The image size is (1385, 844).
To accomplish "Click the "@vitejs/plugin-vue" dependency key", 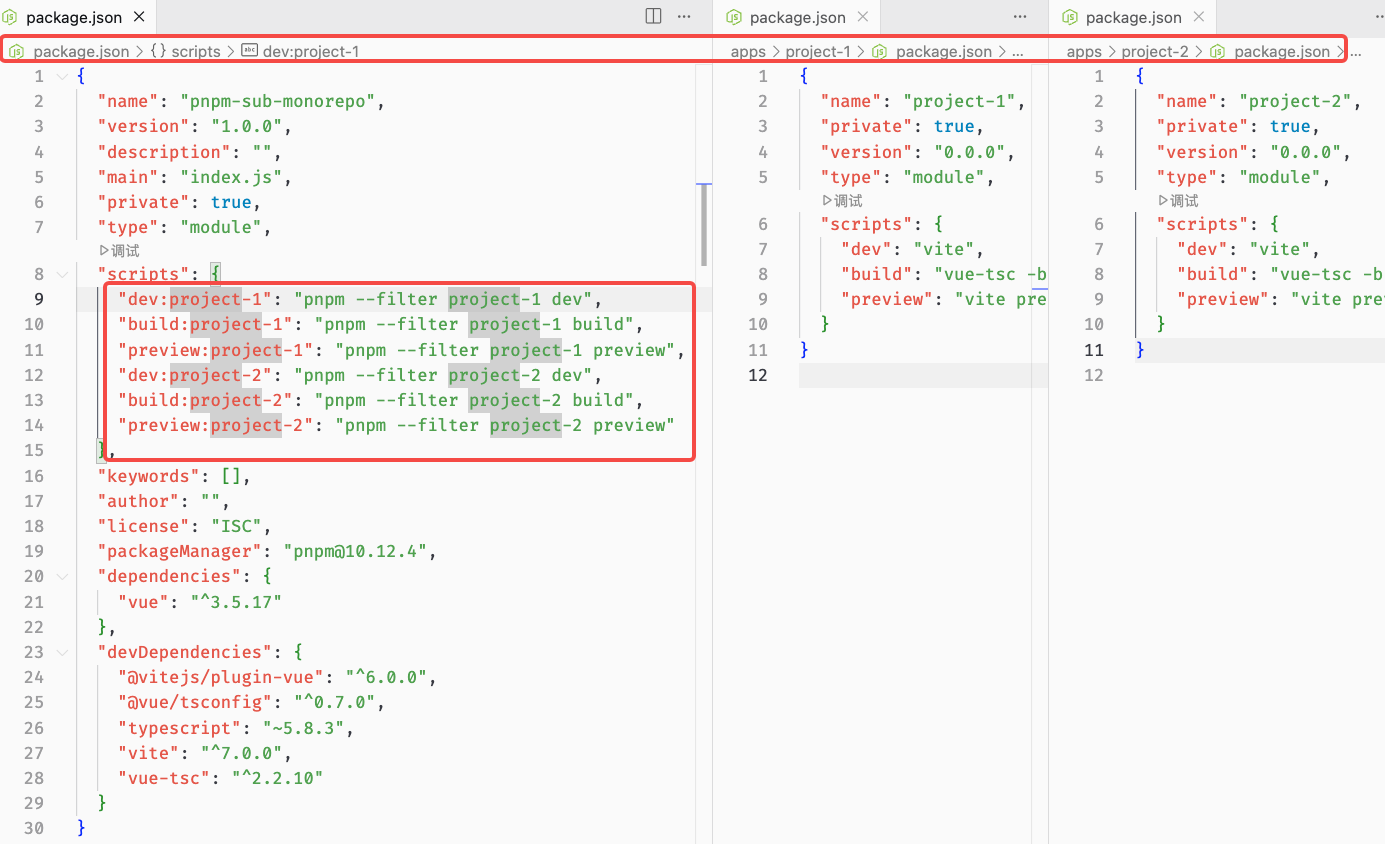I will click(221, 677).
